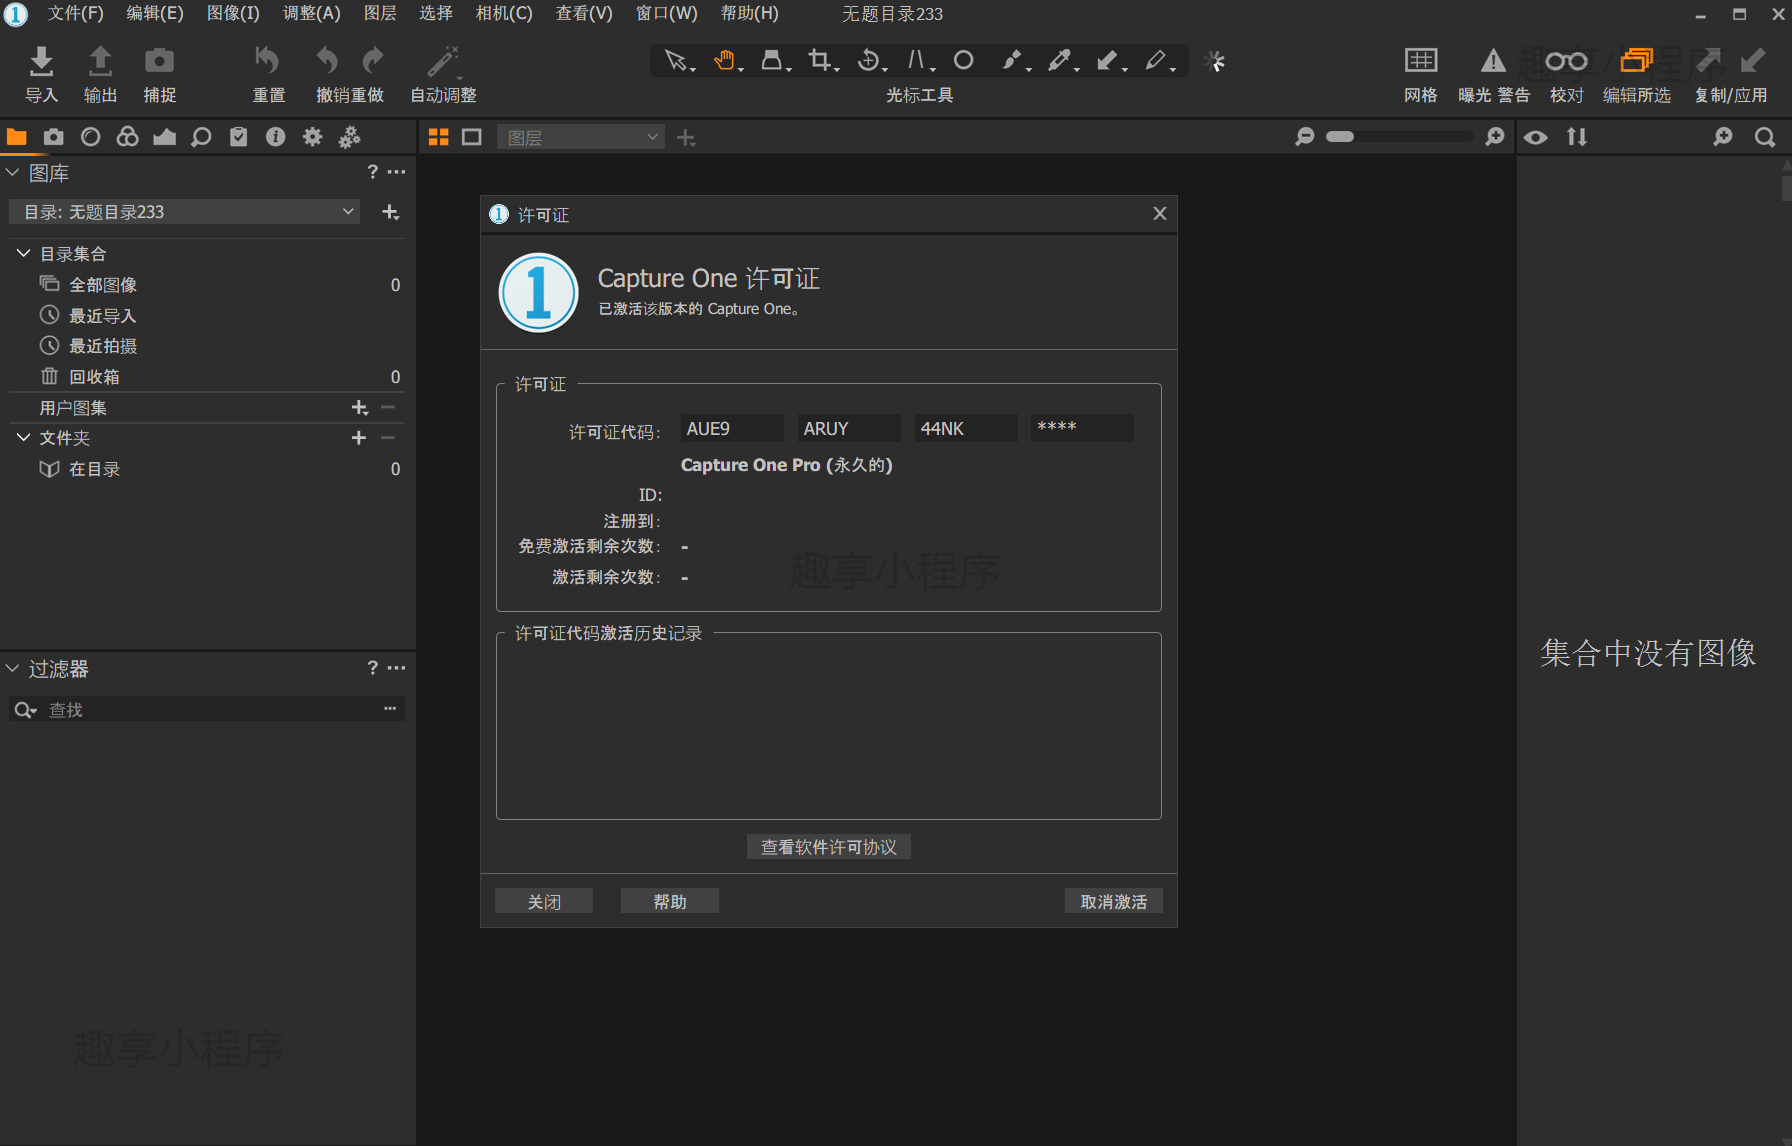Open the Edit (编辑) menu
This screenshot has width=1792, height=1146.
[155, 13]
